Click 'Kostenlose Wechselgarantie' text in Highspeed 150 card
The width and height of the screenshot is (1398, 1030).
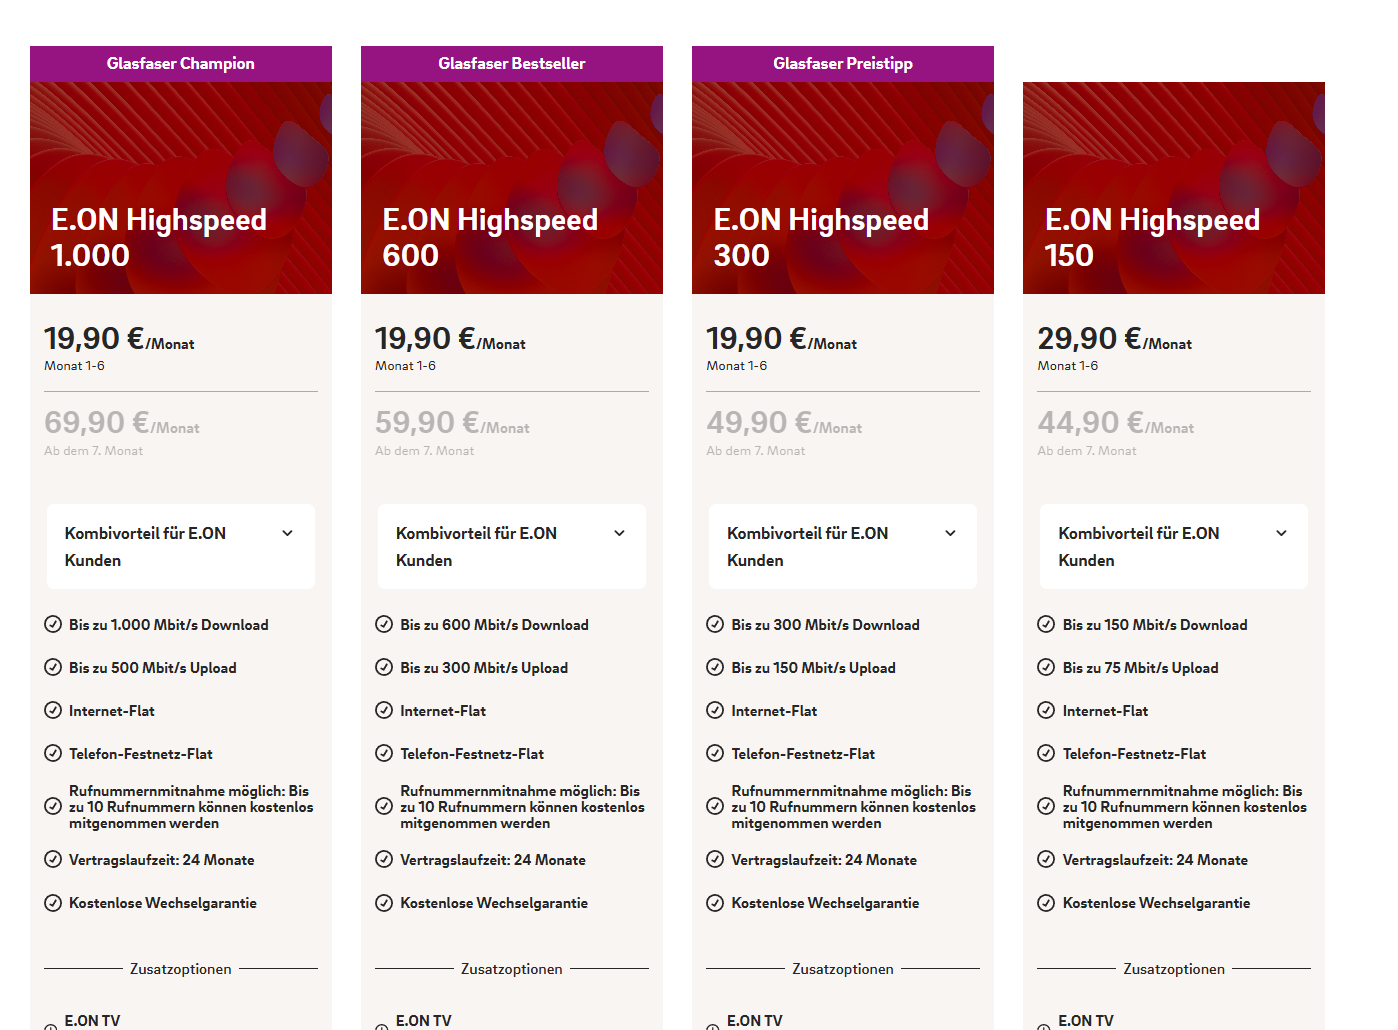coord(1156,903)
